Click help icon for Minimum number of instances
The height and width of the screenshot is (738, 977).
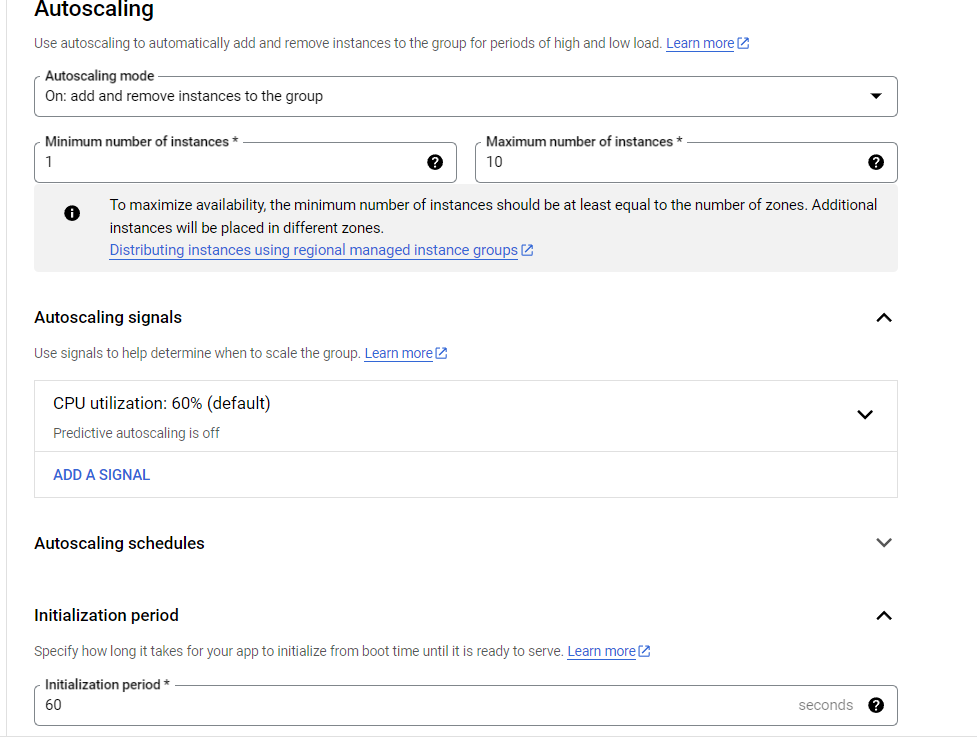pyautogui.click(x=435, y=162)
